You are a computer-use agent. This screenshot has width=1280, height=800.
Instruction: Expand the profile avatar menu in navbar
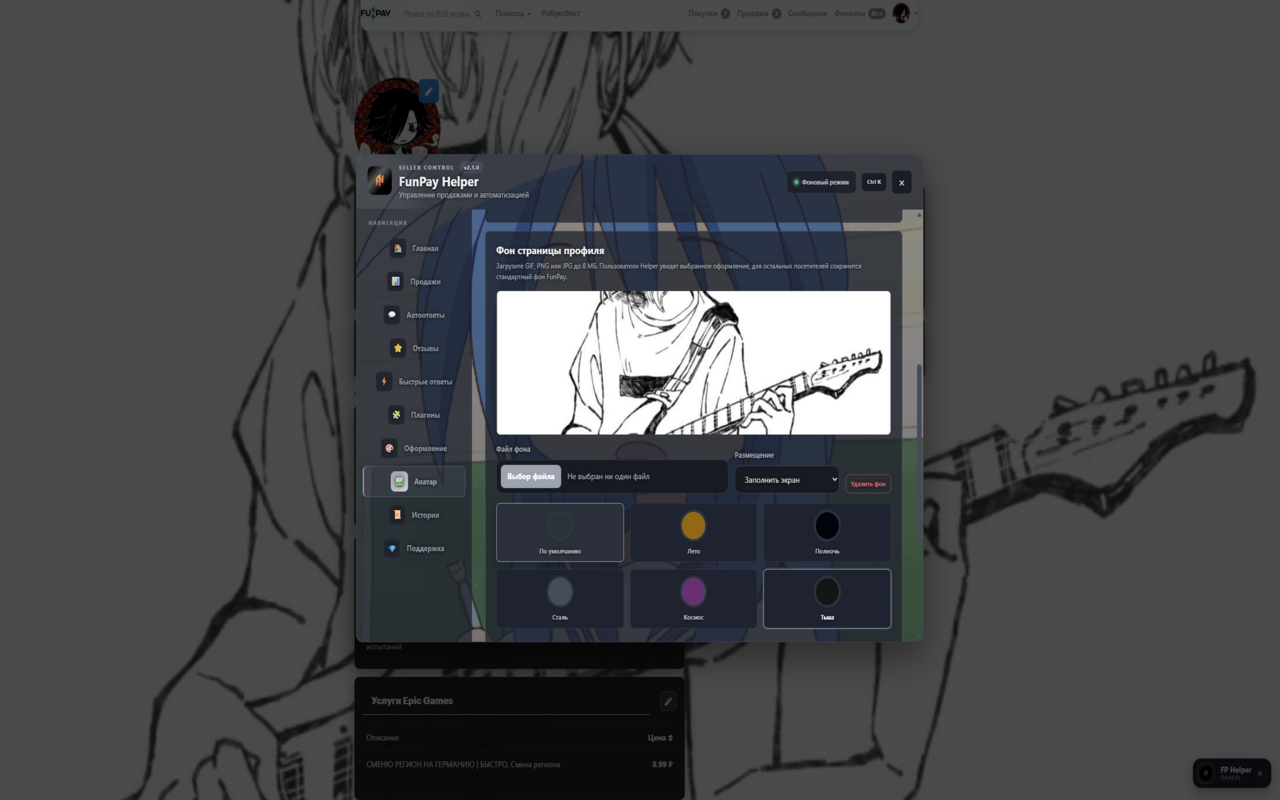904,13
